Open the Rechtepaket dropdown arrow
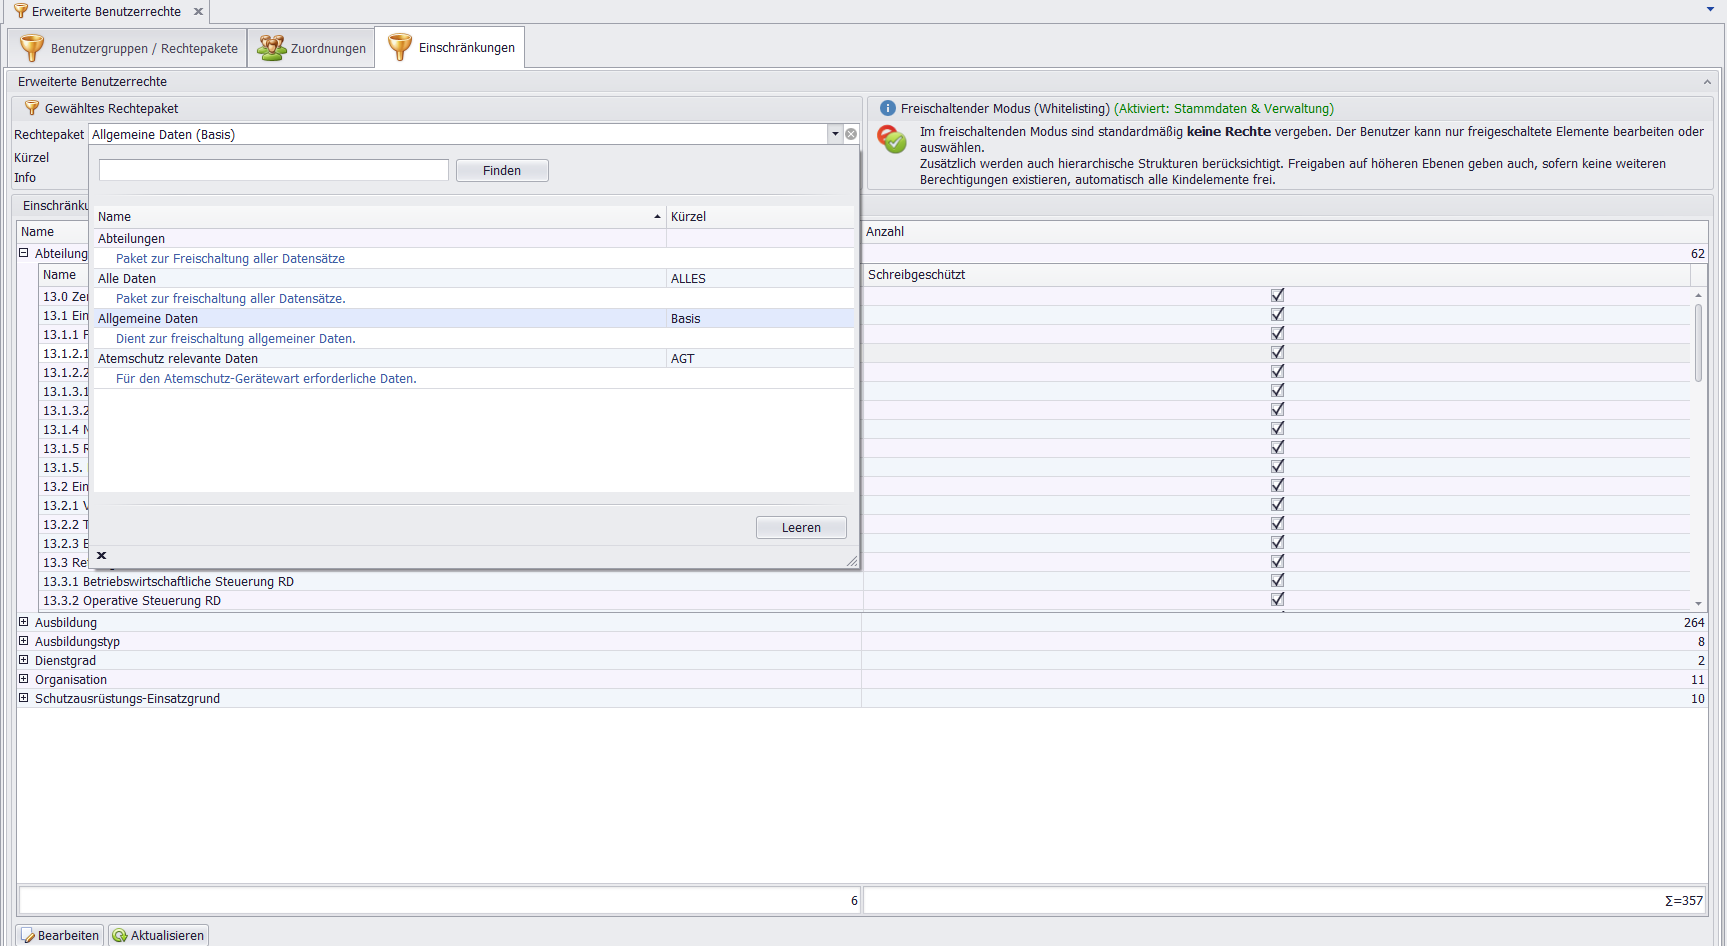 835,134
